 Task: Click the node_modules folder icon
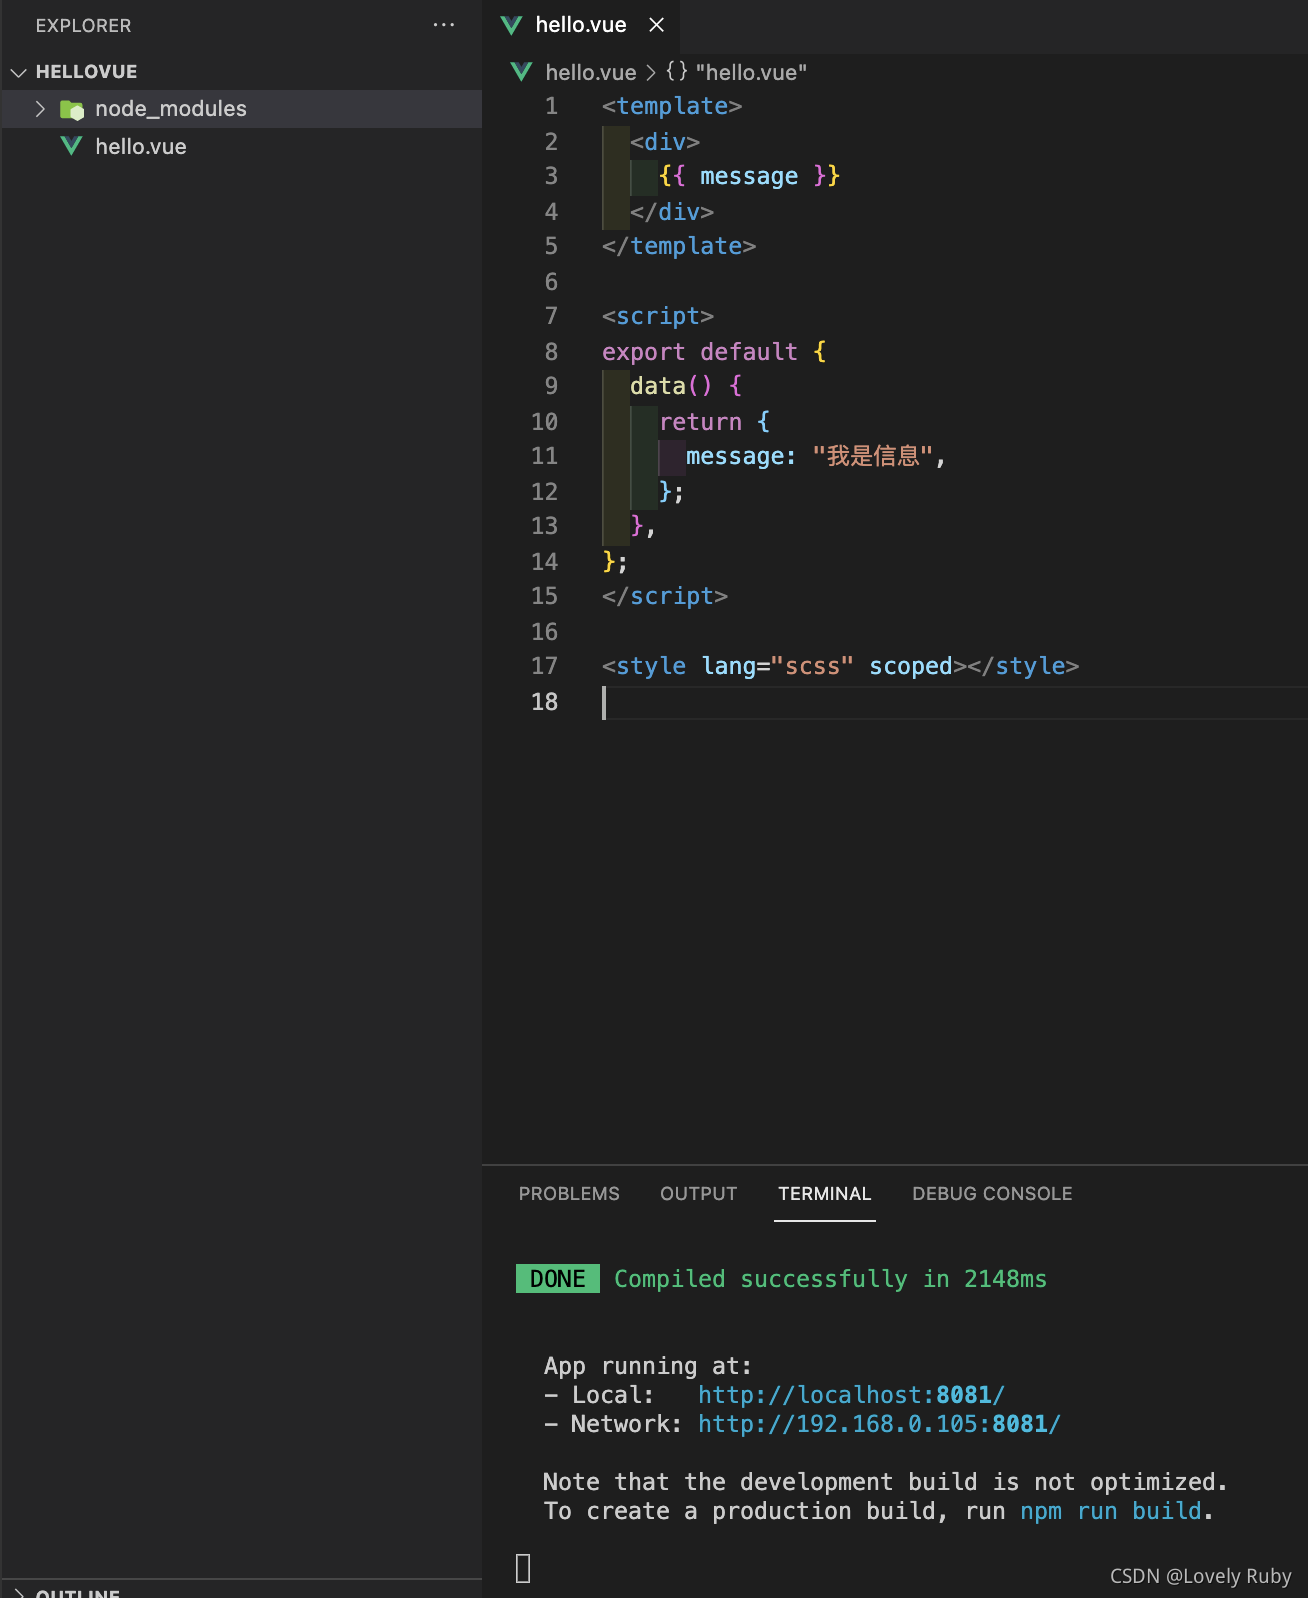click(72, 109)
